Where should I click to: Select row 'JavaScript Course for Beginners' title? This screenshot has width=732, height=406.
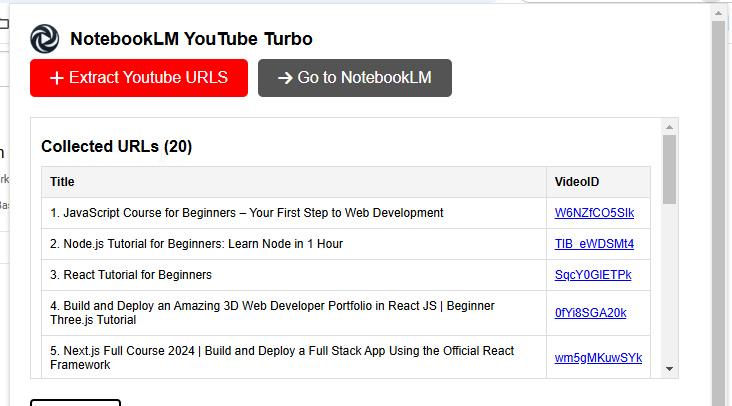tap(247, 213)
